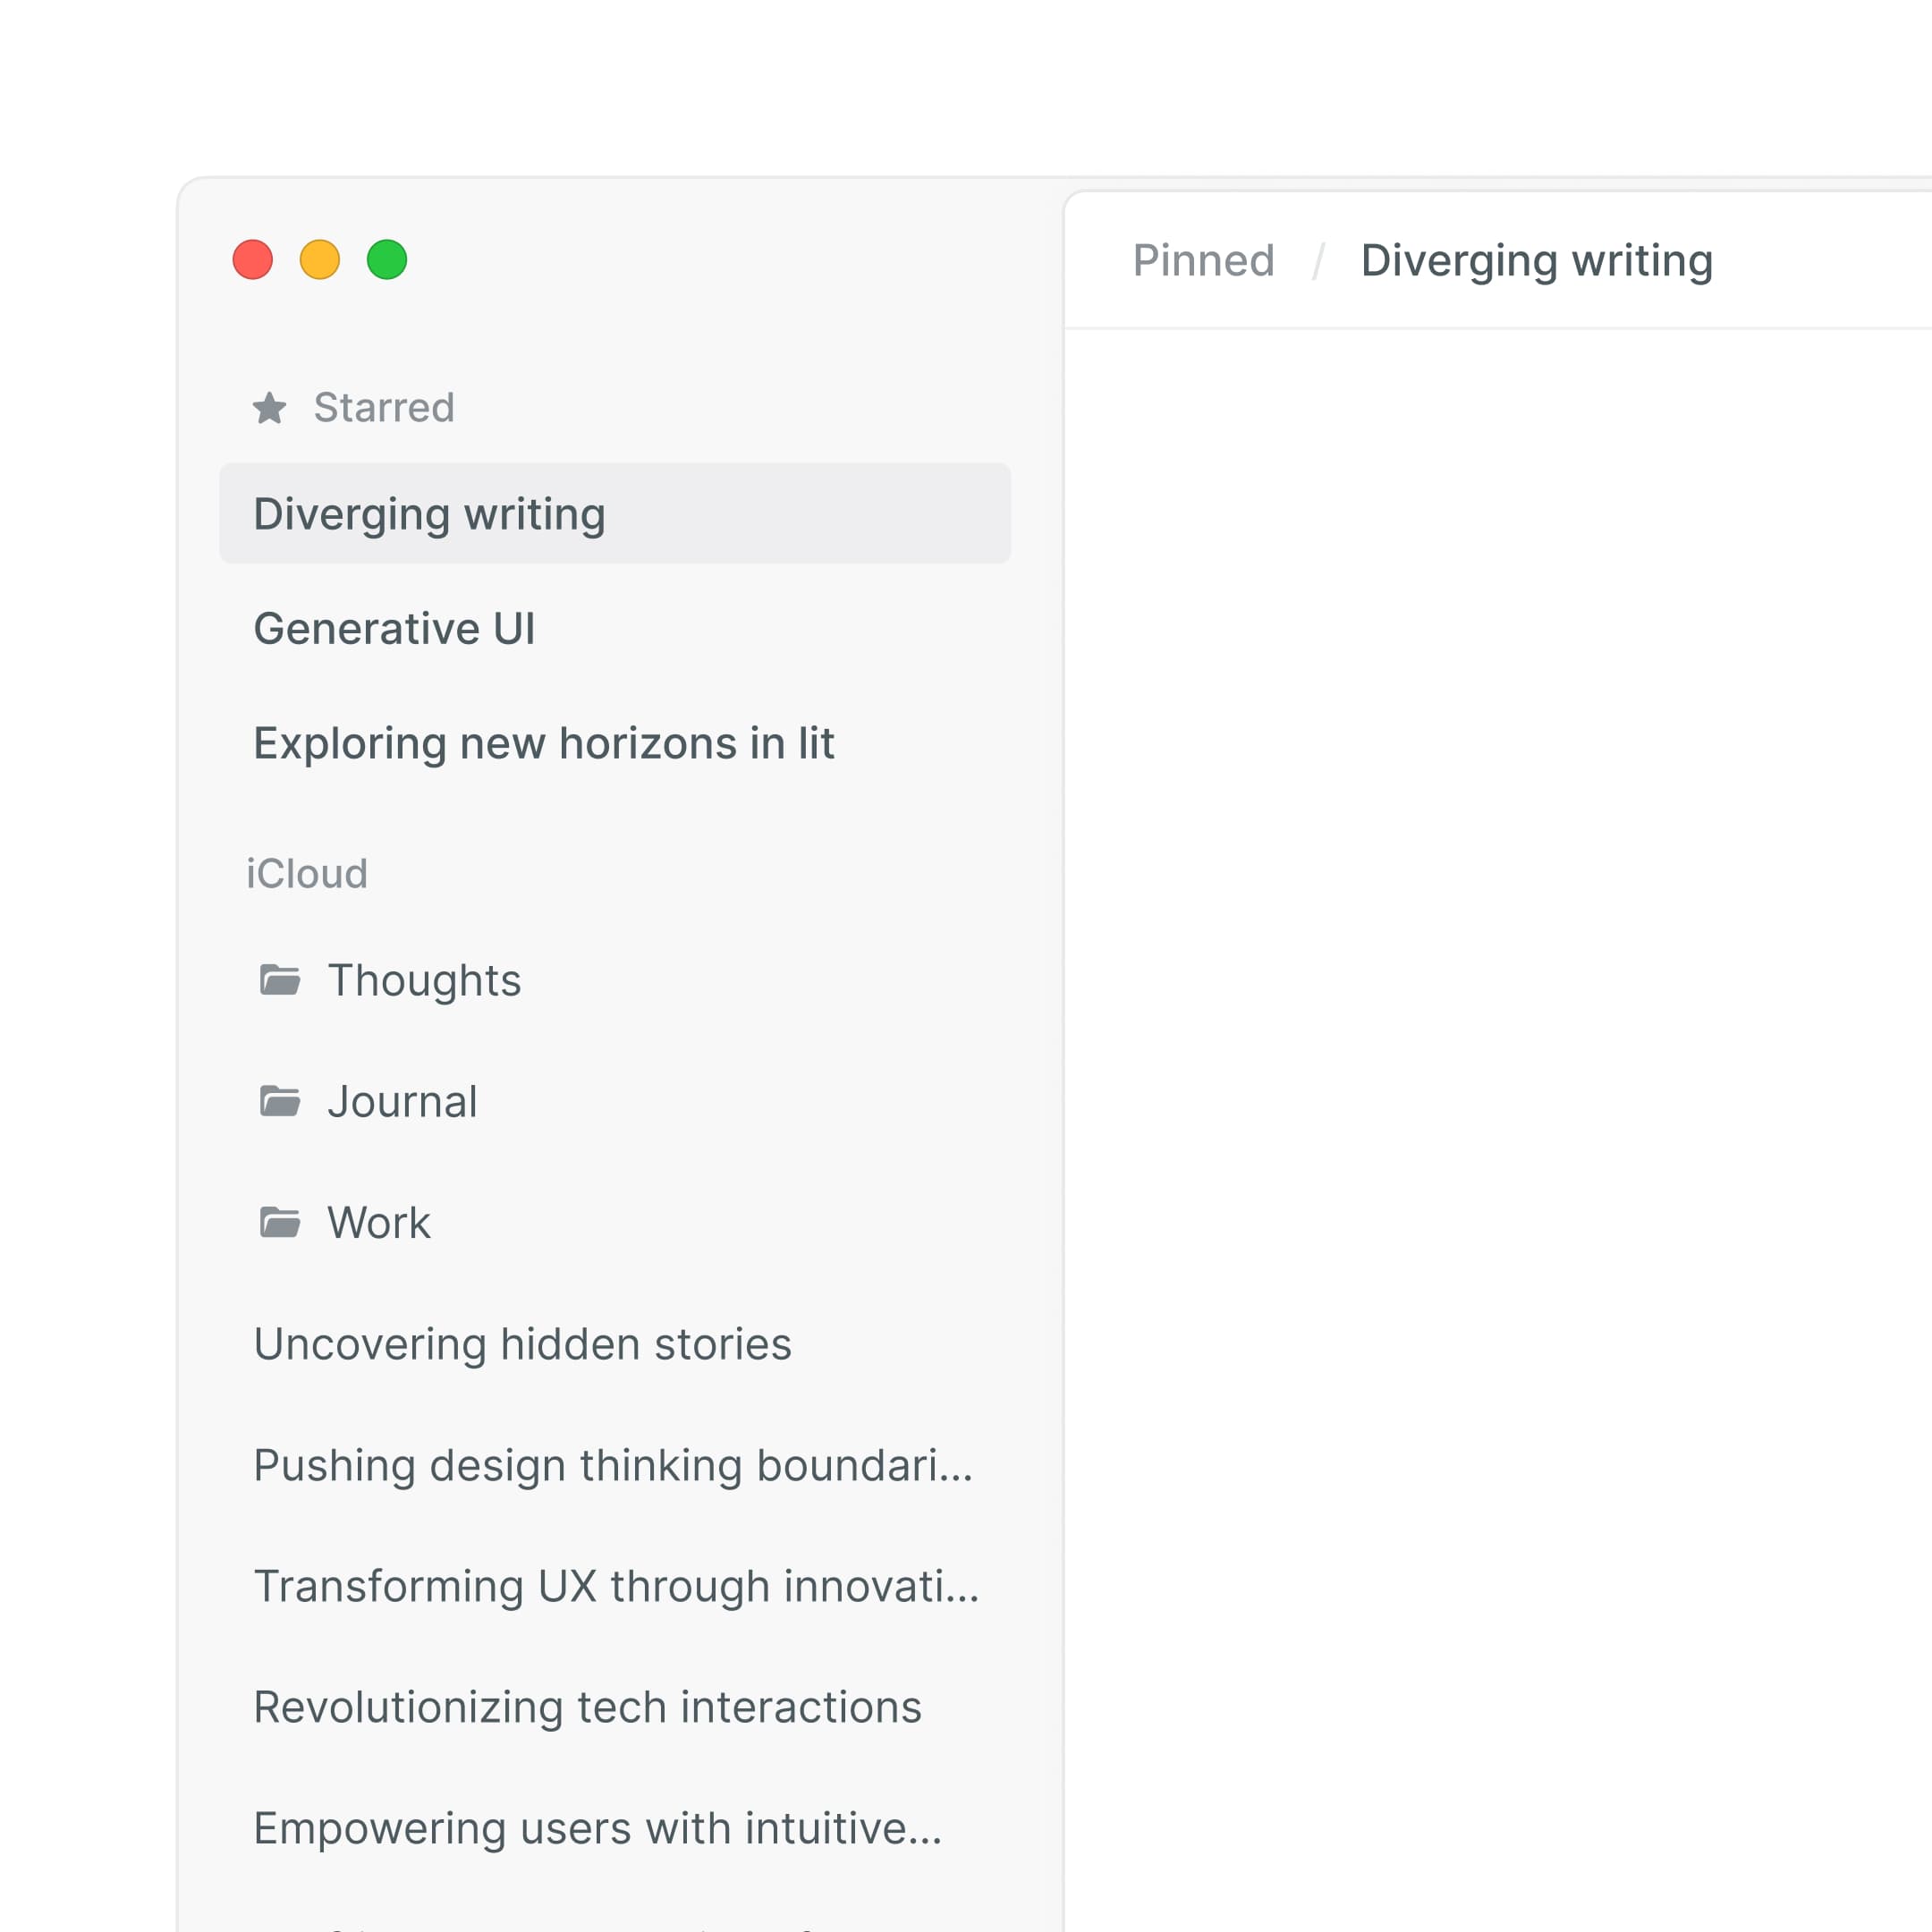
Task: Select the star icon in sidebar
Action: coord(271,405)
